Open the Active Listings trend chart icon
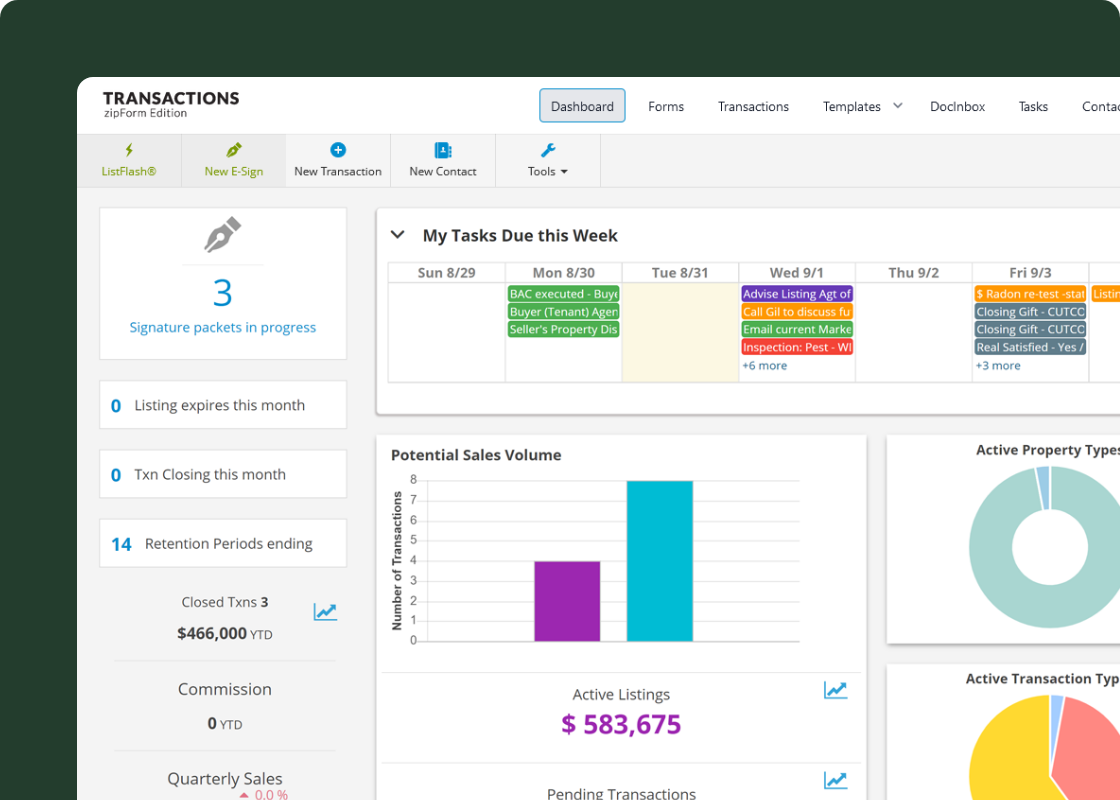Viewport: 1120px width, 800px height. point(836,690)
